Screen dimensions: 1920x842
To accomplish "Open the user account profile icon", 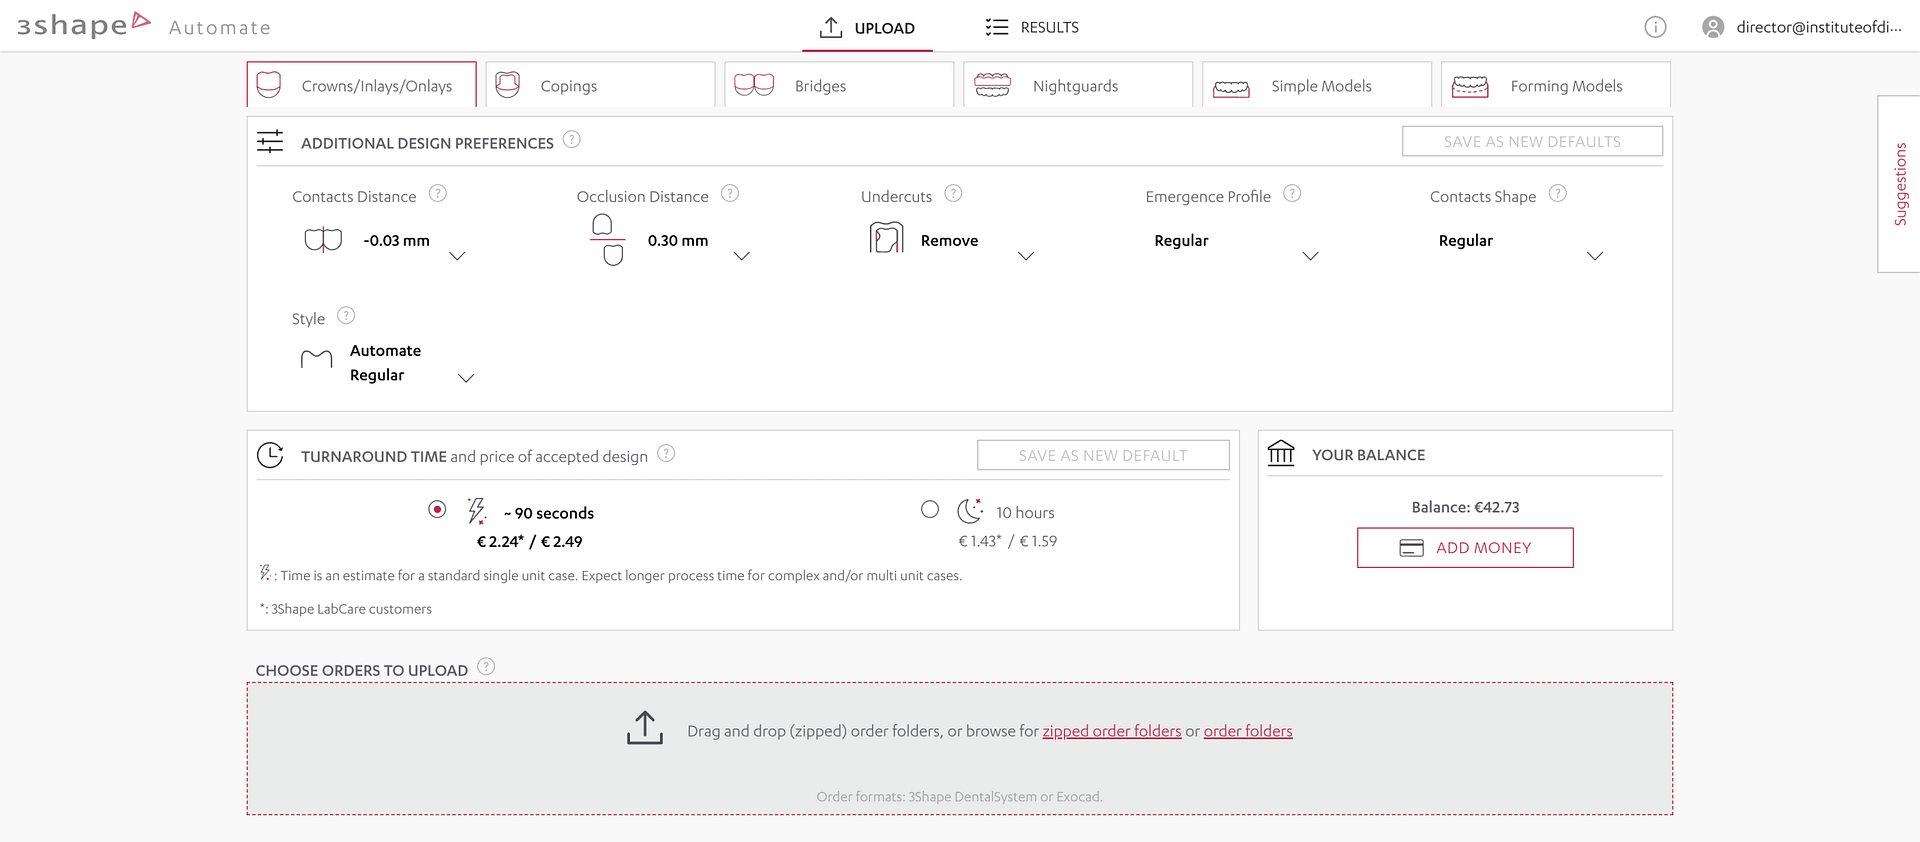I will point(1712,27).
